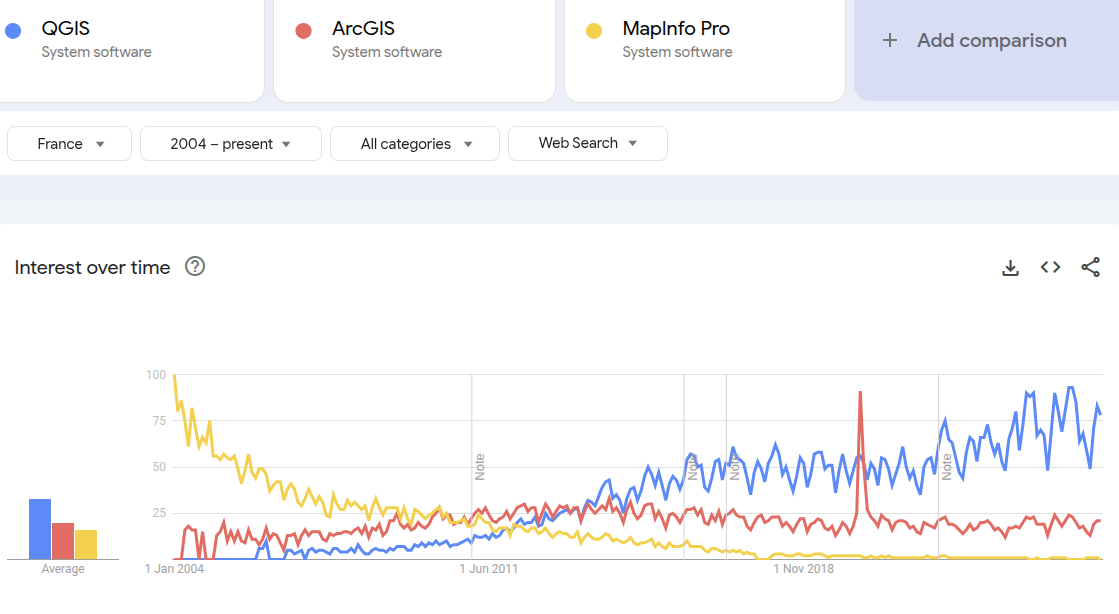Open the All categories dropdown
Viewport: 1119px width, 614px height.
[x=414, y=143]
